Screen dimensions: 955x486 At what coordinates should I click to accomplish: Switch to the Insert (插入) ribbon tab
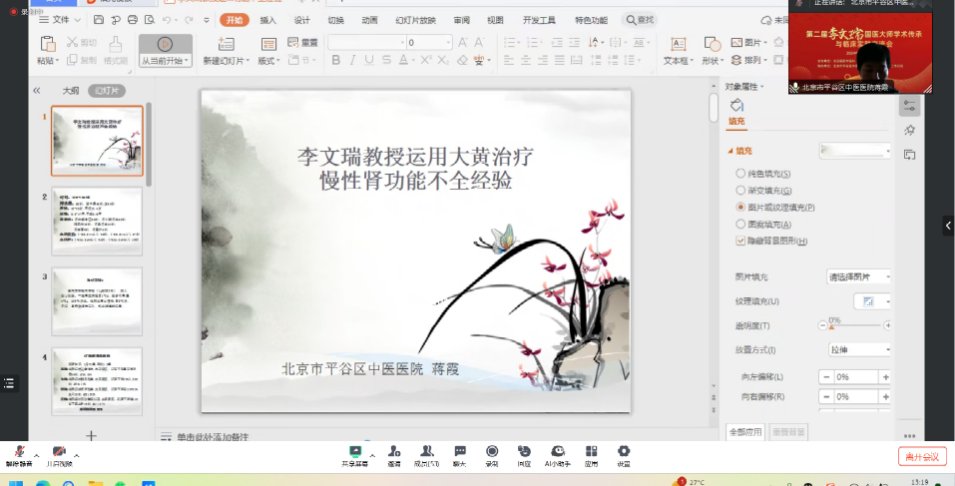(x=268, y=20)
